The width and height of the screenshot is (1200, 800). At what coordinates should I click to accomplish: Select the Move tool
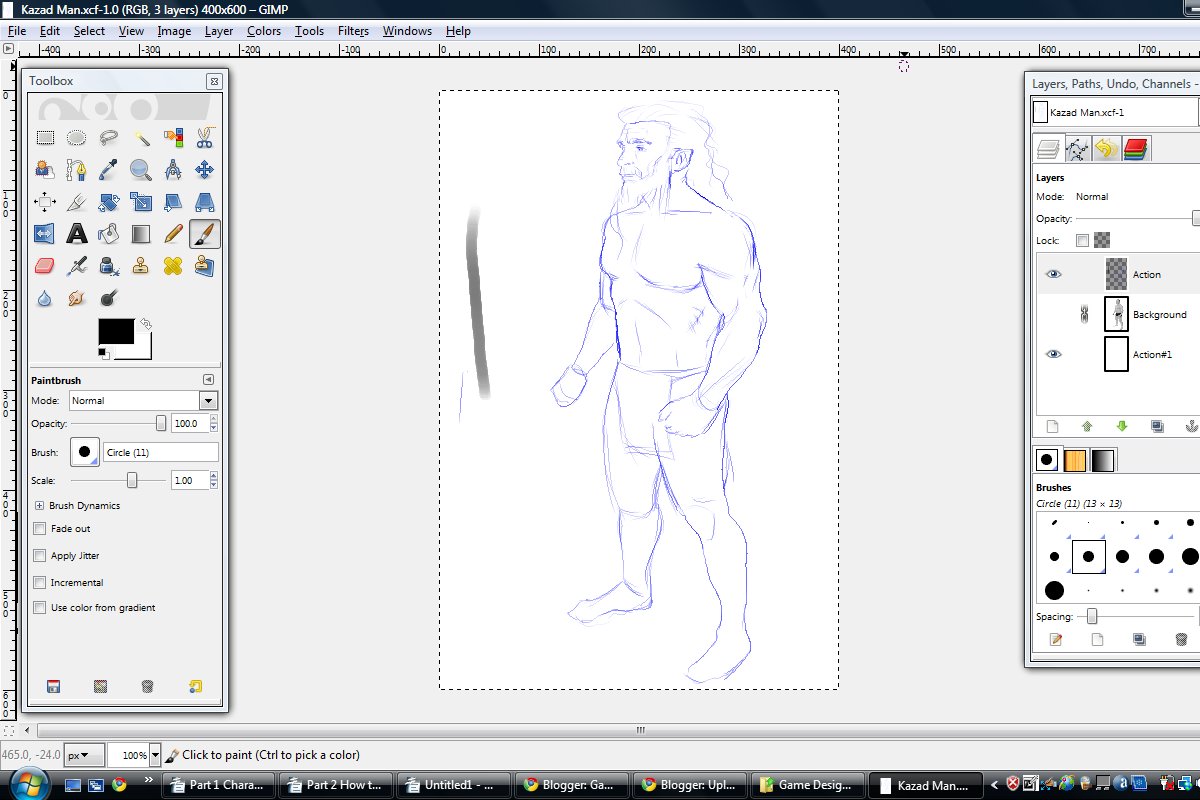205,170
